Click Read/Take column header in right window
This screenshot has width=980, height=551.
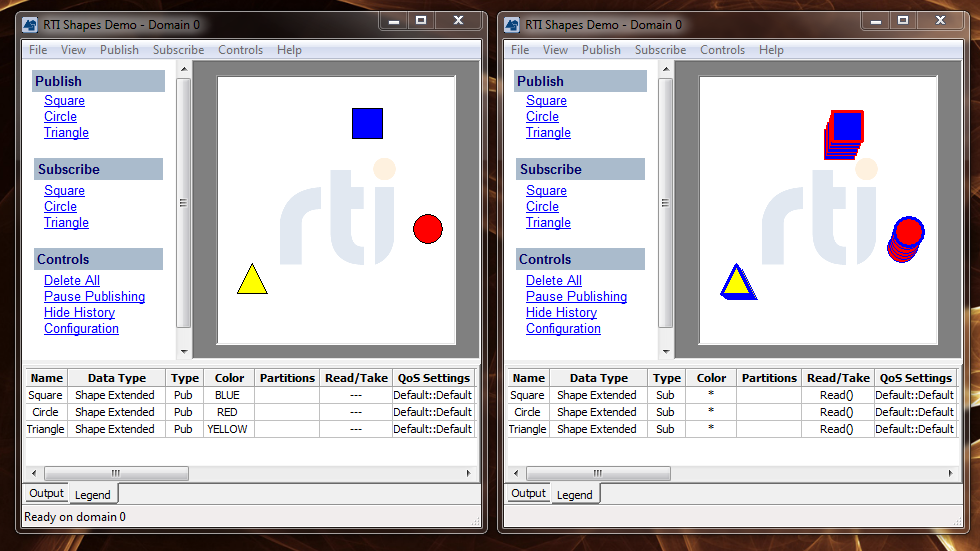click(x=838, y=378)
